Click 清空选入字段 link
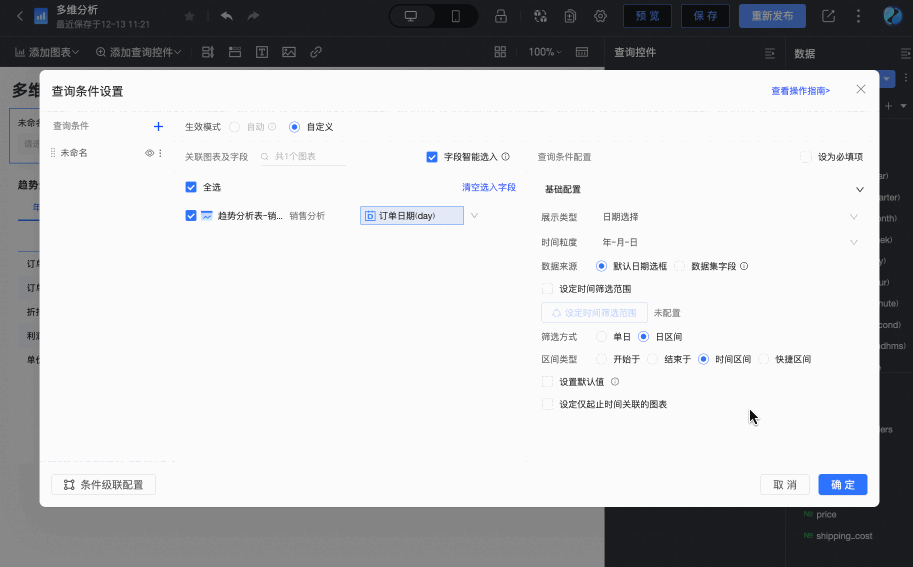The width and height of the screenshot is (913, 567). [489, 187]
